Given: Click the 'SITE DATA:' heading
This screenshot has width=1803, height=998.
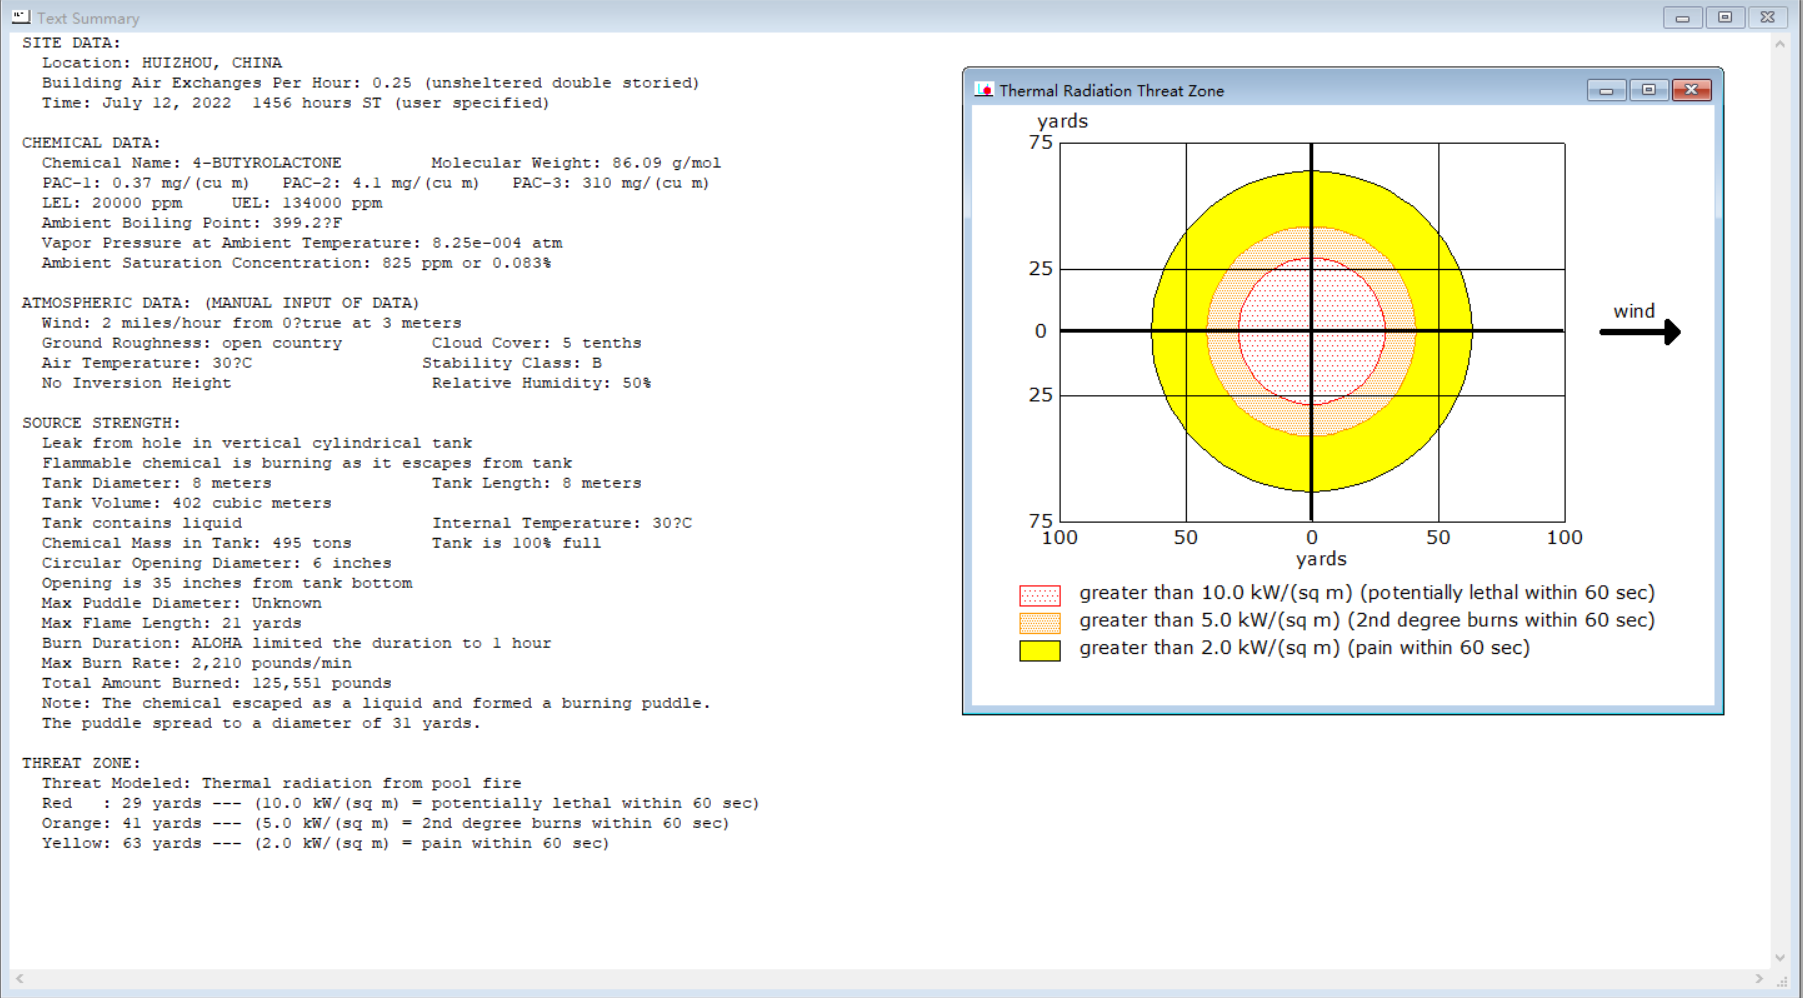Looking at the screenshot, I should pyautogui.click(x=71, y=43).
